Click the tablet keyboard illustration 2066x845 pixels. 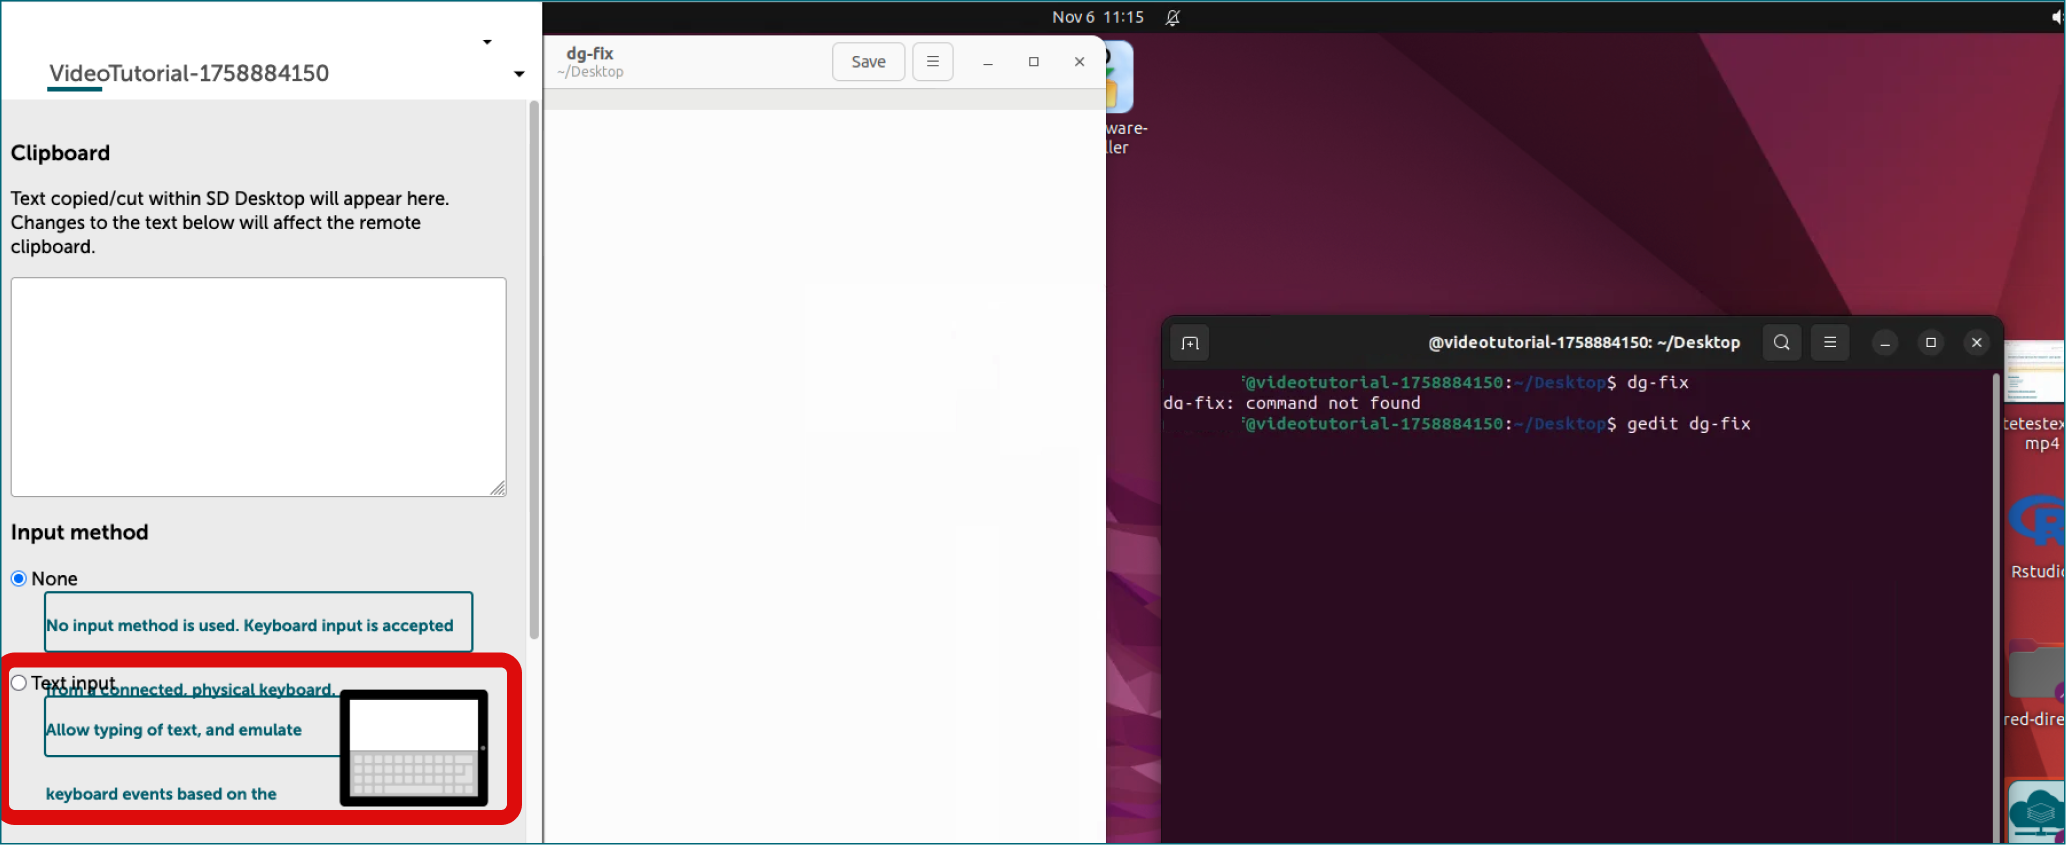pos(414,748)
